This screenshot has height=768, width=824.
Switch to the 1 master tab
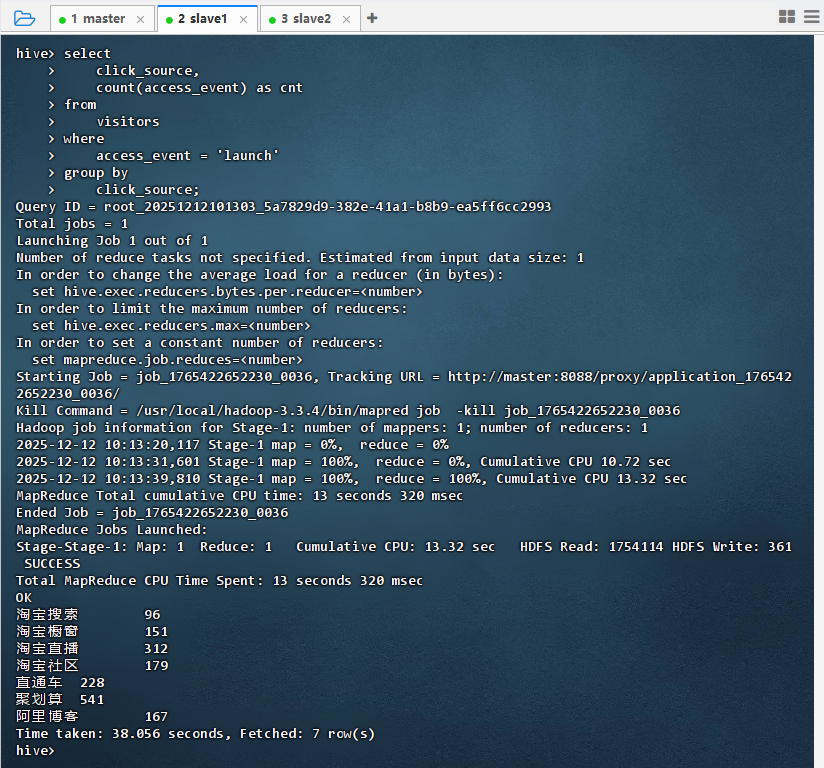[103, 19]
